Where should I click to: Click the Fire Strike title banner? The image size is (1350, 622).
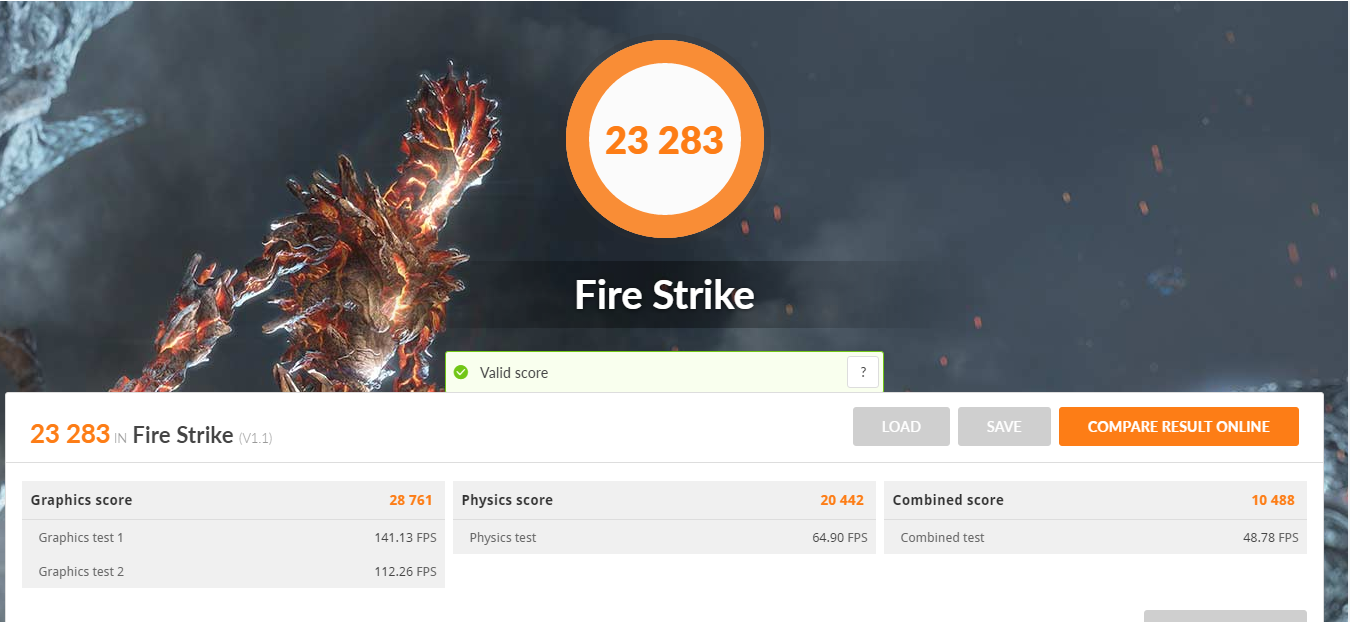(665, 295)
